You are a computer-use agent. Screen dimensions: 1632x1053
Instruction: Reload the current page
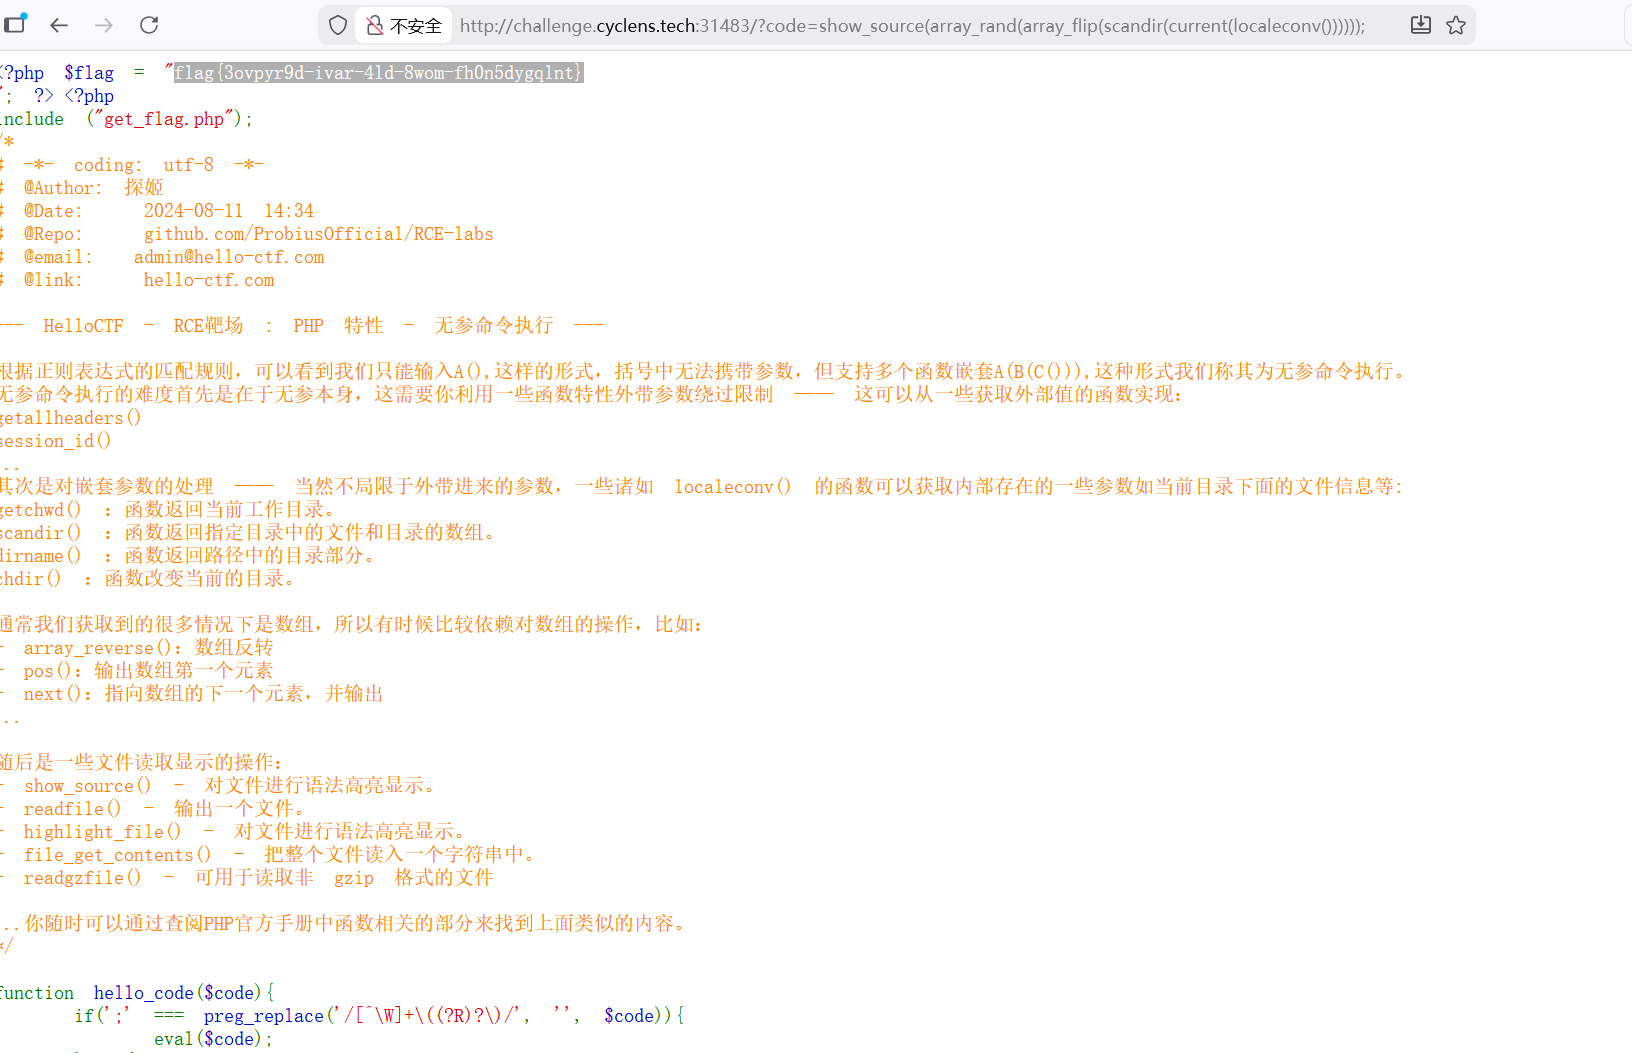[x=149, y=25]
